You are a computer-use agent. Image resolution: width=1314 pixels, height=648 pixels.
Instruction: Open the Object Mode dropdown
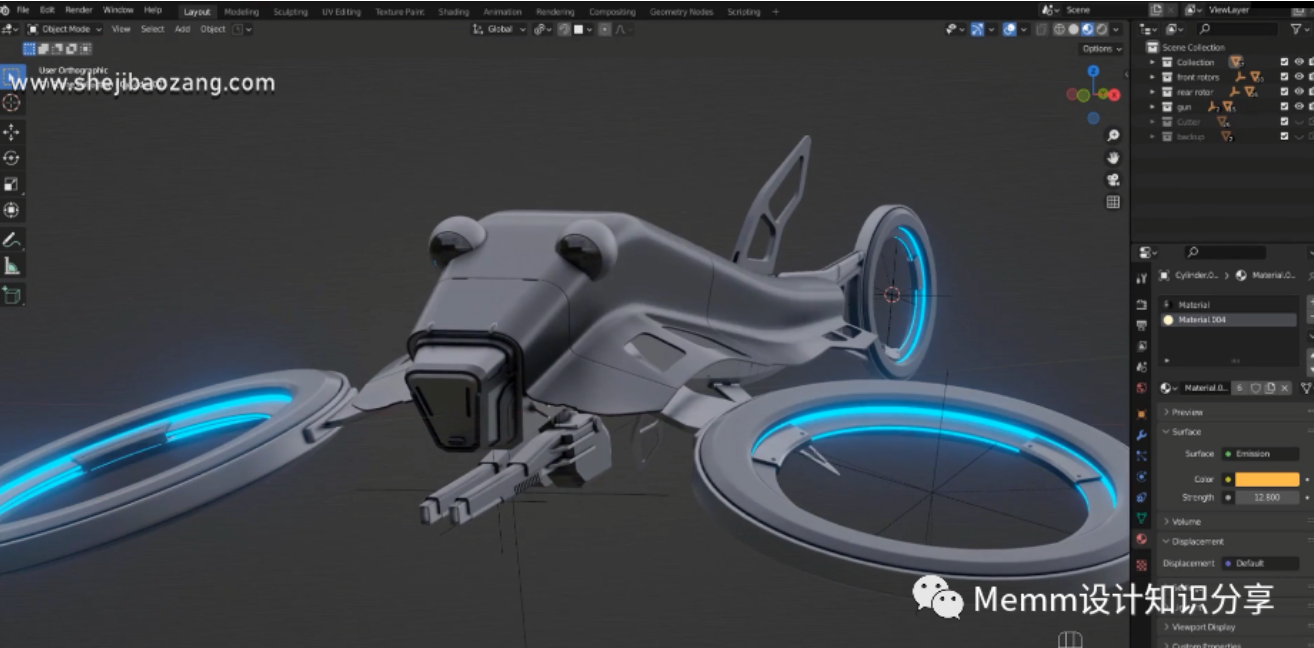65,29
